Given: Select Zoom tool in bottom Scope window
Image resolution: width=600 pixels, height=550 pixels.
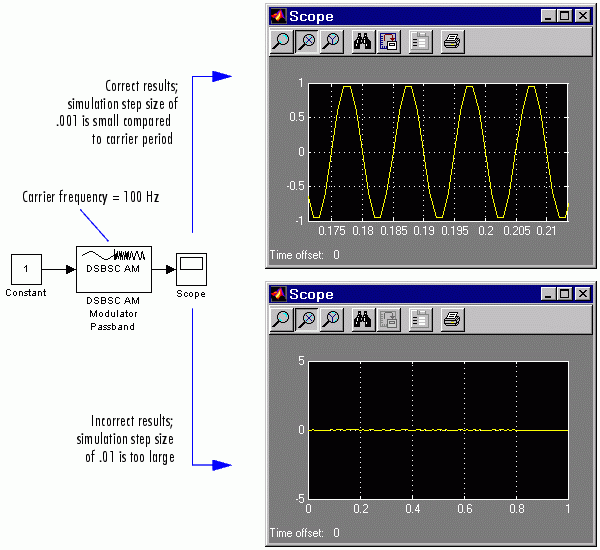Looking at the screenshot, I should pyautogui.click(x=282, y=319).
